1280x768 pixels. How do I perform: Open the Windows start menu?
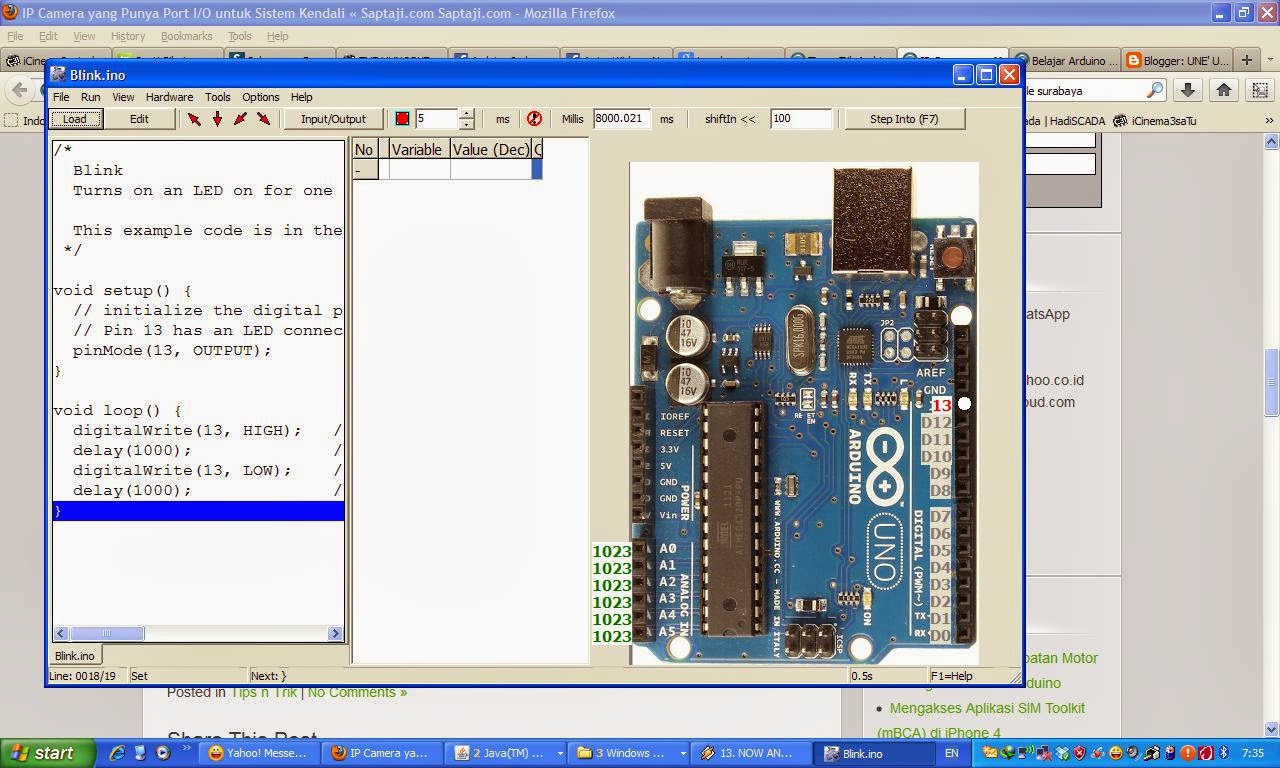point(48,753)
